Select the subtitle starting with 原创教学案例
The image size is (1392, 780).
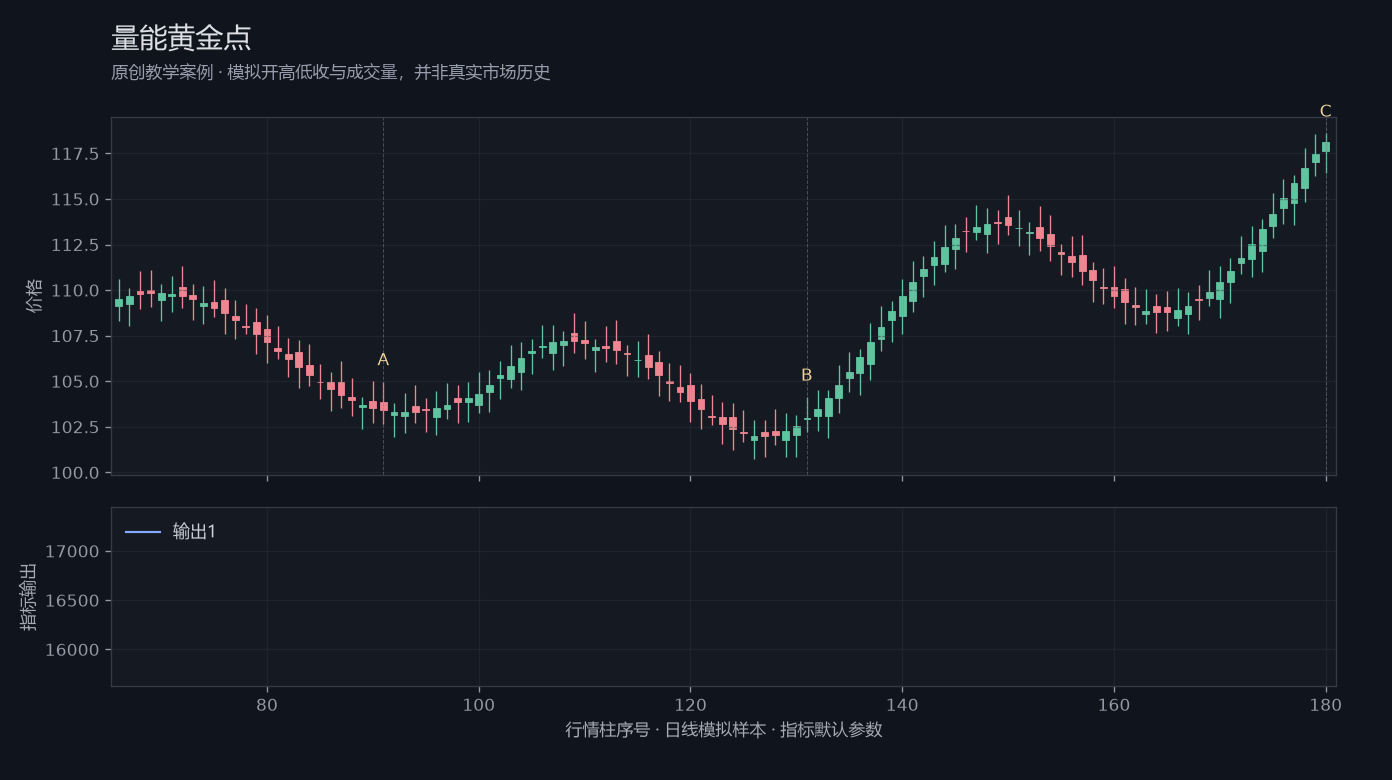point(331,73)
